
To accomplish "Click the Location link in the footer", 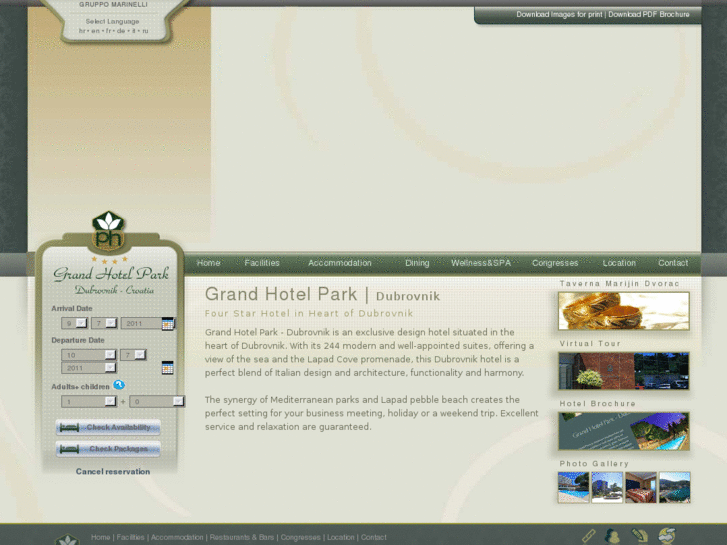I will [341, 537].
